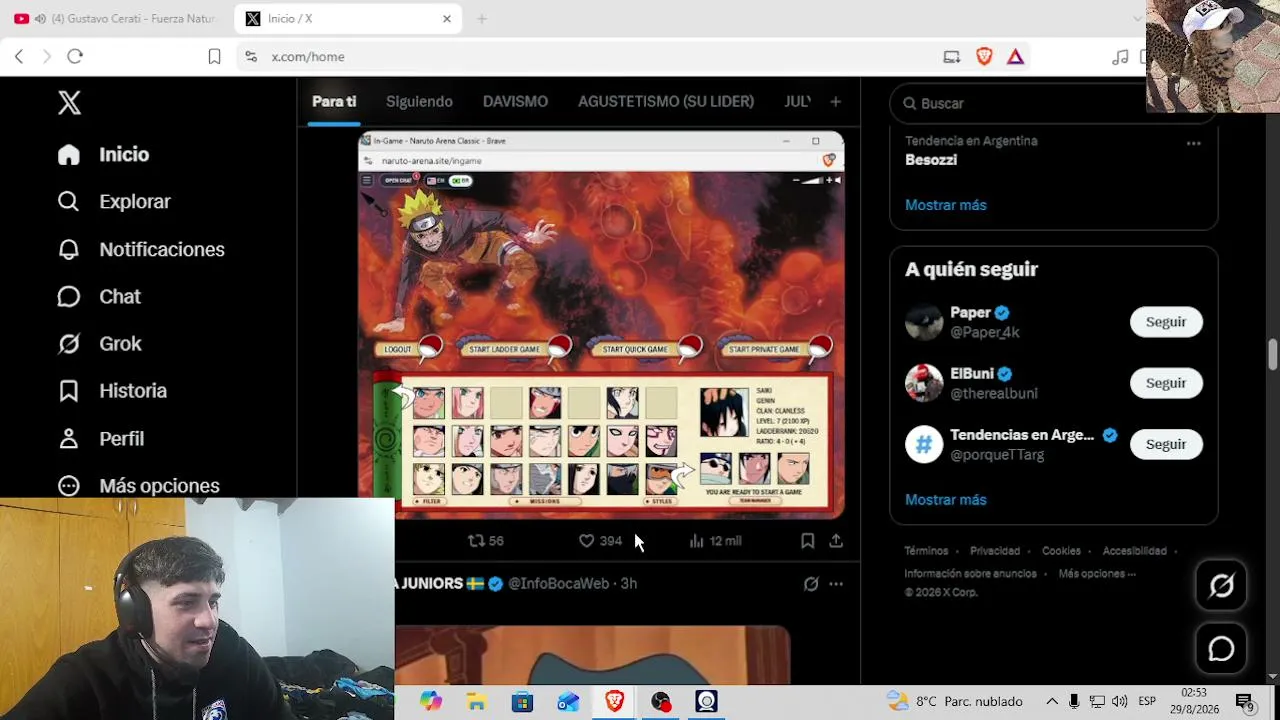This screenshot has width=1280, height=720.
Task: View analytics showing 12 mil views
Action: [x=715, y=540]
